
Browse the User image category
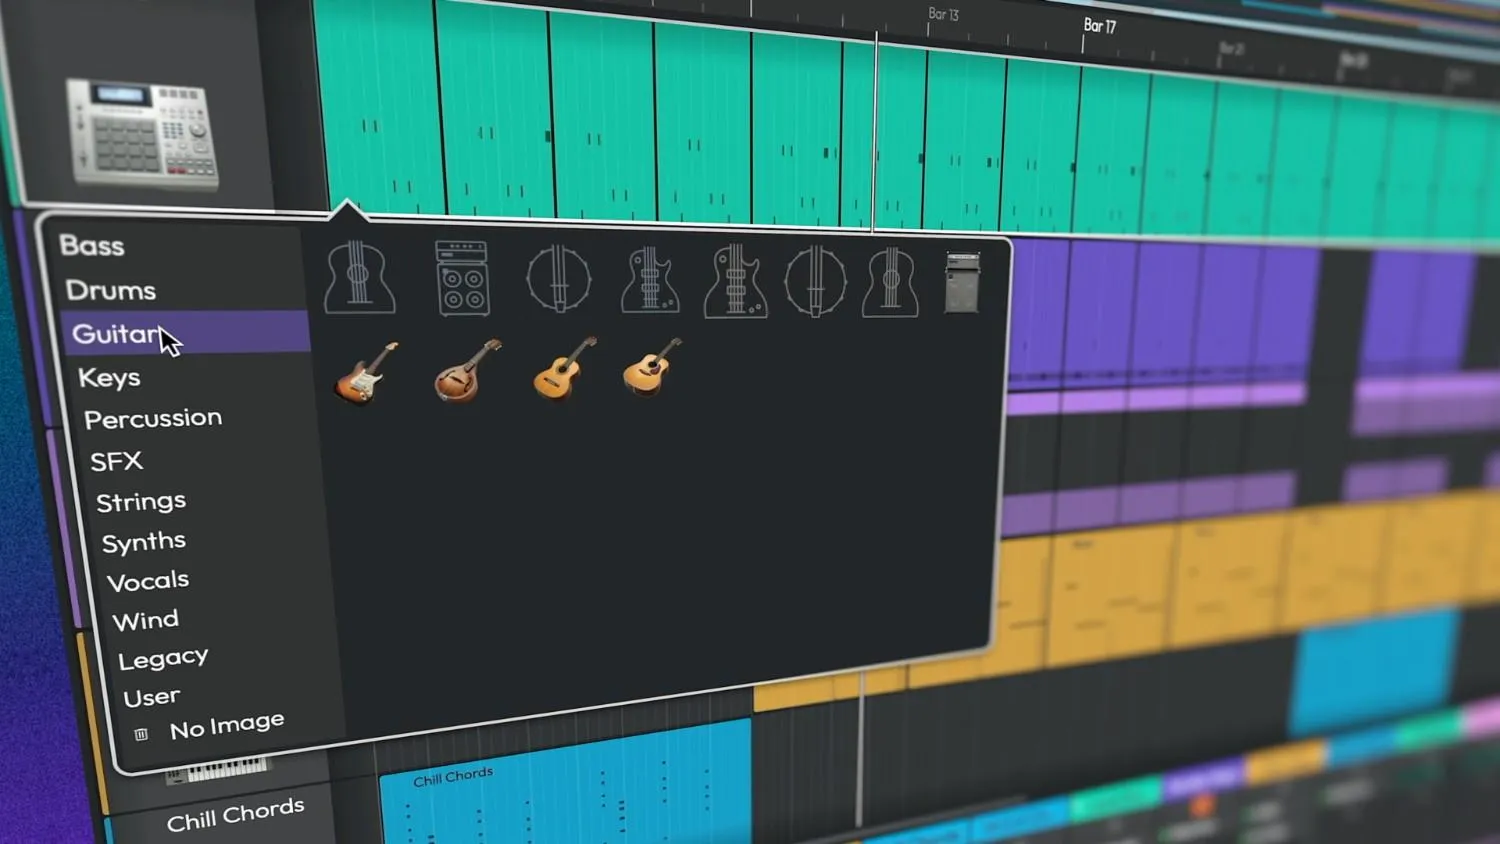(152, 696)
